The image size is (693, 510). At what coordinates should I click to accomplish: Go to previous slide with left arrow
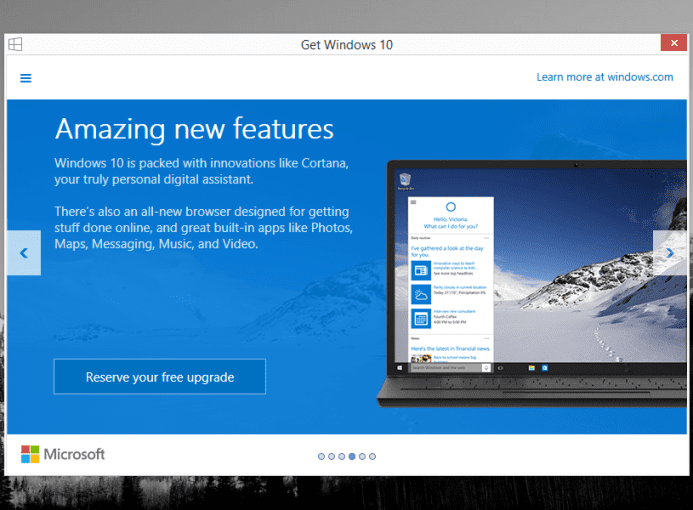point(24,253)
